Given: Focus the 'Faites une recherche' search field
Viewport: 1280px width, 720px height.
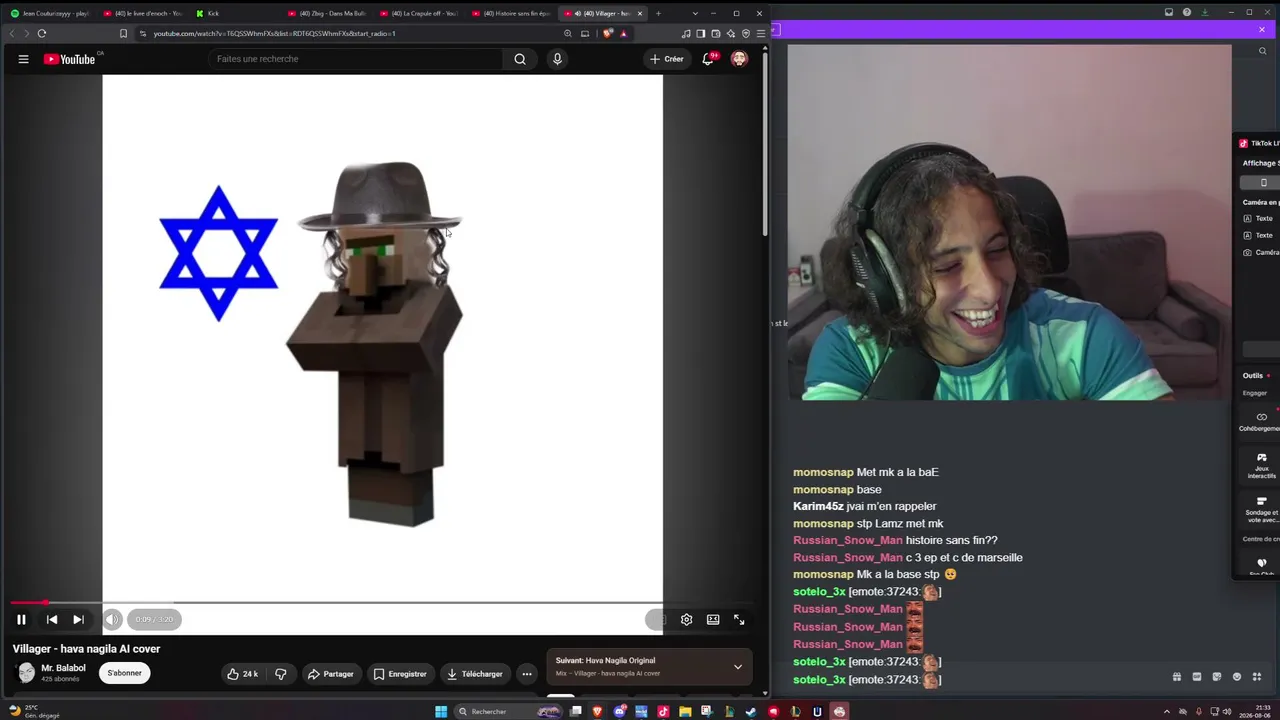Looking at the screenshot, I should tap(356, 59).
